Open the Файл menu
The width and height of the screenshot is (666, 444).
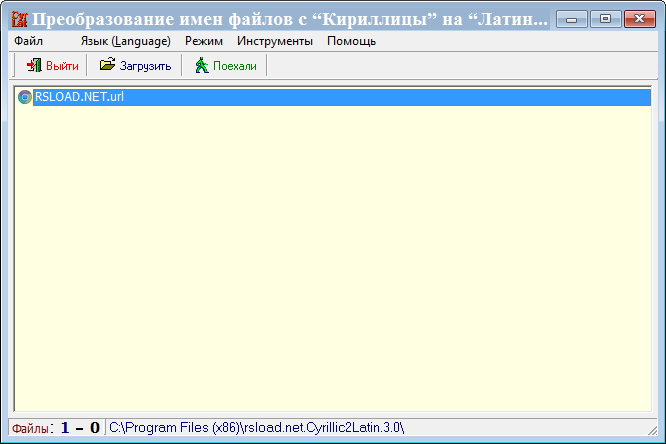[x=28, y=41]
